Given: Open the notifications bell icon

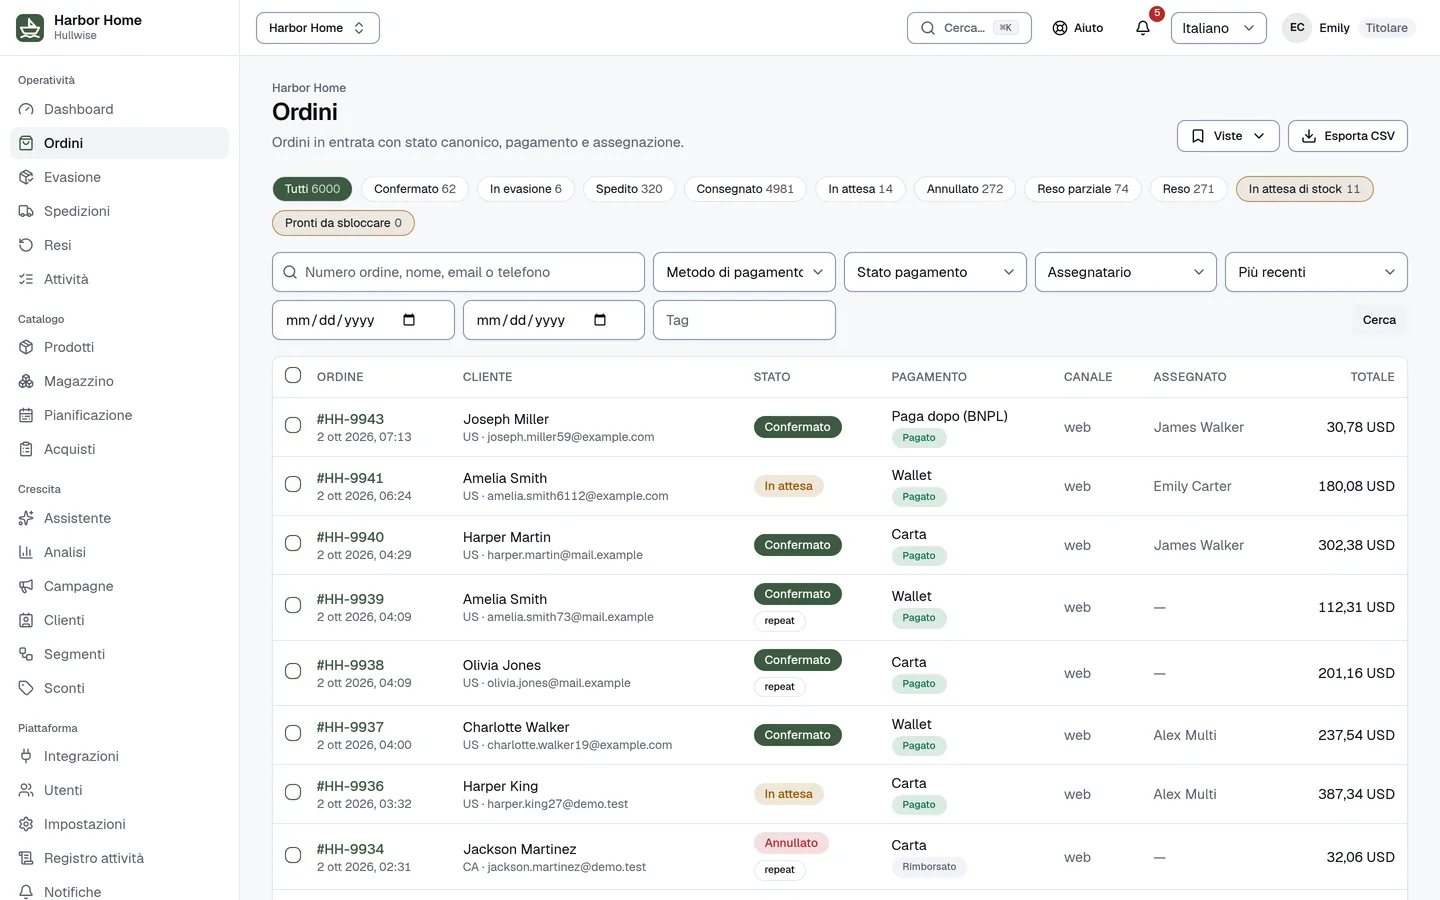Looking at the screenshot, I should (1143, 28).
